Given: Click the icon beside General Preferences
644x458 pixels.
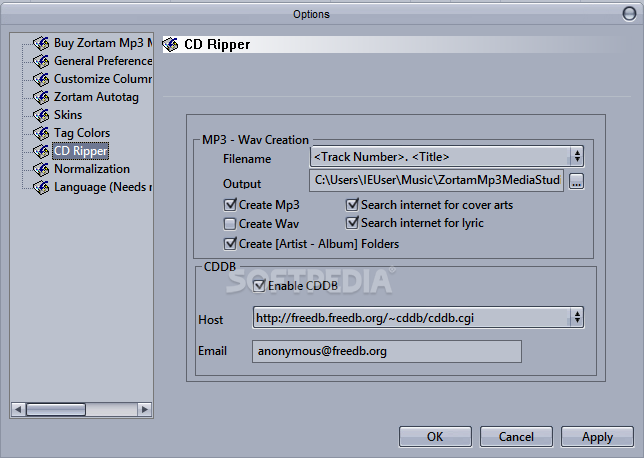Looking at the screenshot, I should [x=41, y=61].
